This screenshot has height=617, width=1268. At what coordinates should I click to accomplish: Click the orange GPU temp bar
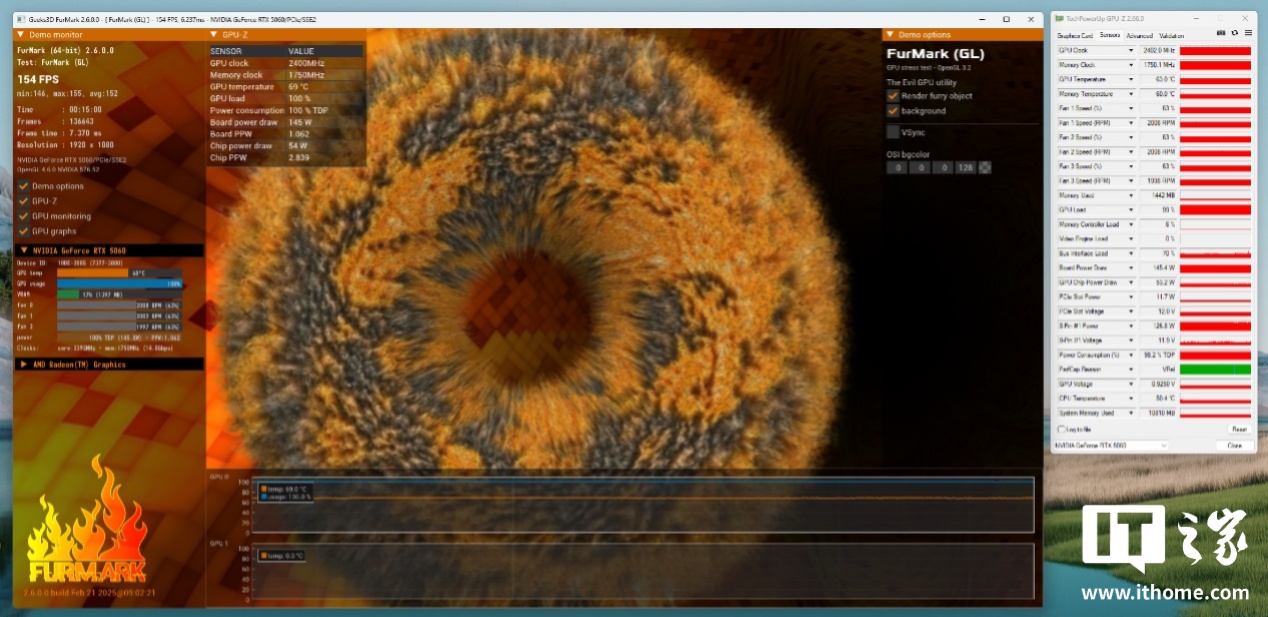pyautogui.click(x=93, y=272)
